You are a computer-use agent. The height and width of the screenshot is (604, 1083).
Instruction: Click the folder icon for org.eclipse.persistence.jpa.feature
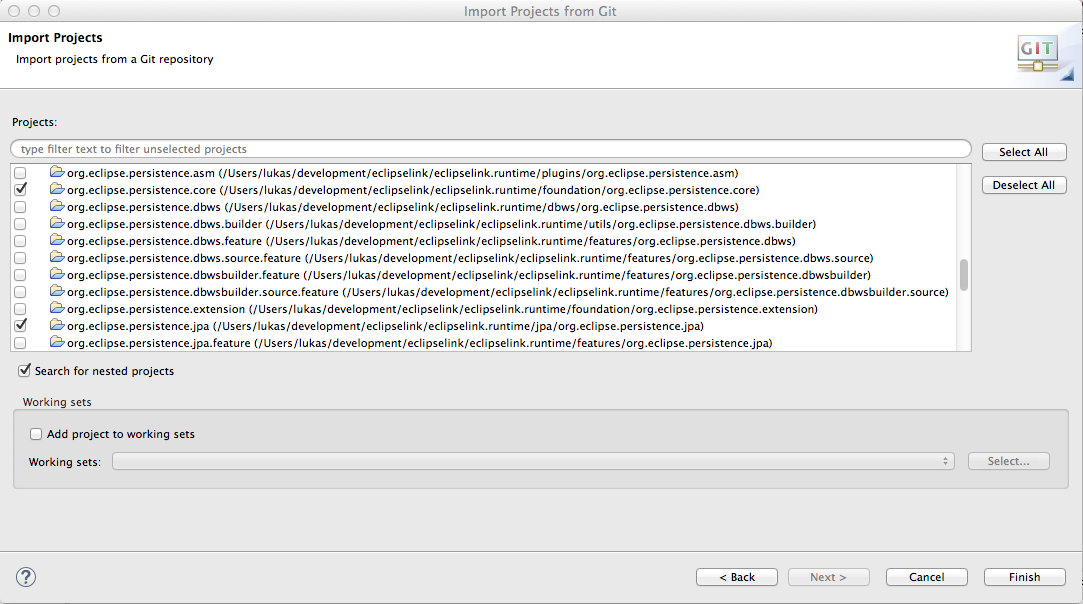tap(57, 342)
